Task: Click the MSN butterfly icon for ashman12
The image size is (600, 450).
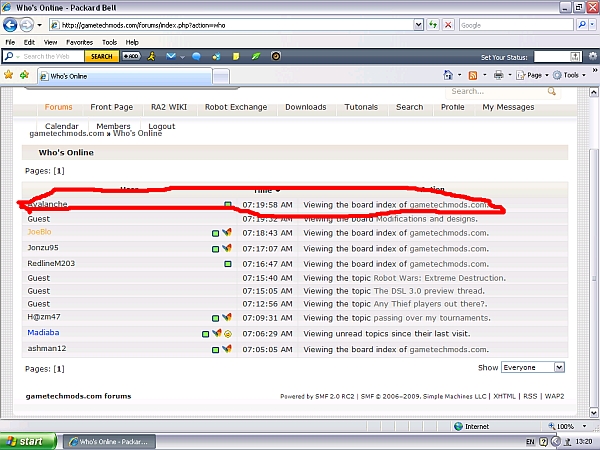Action: [227, 349]
